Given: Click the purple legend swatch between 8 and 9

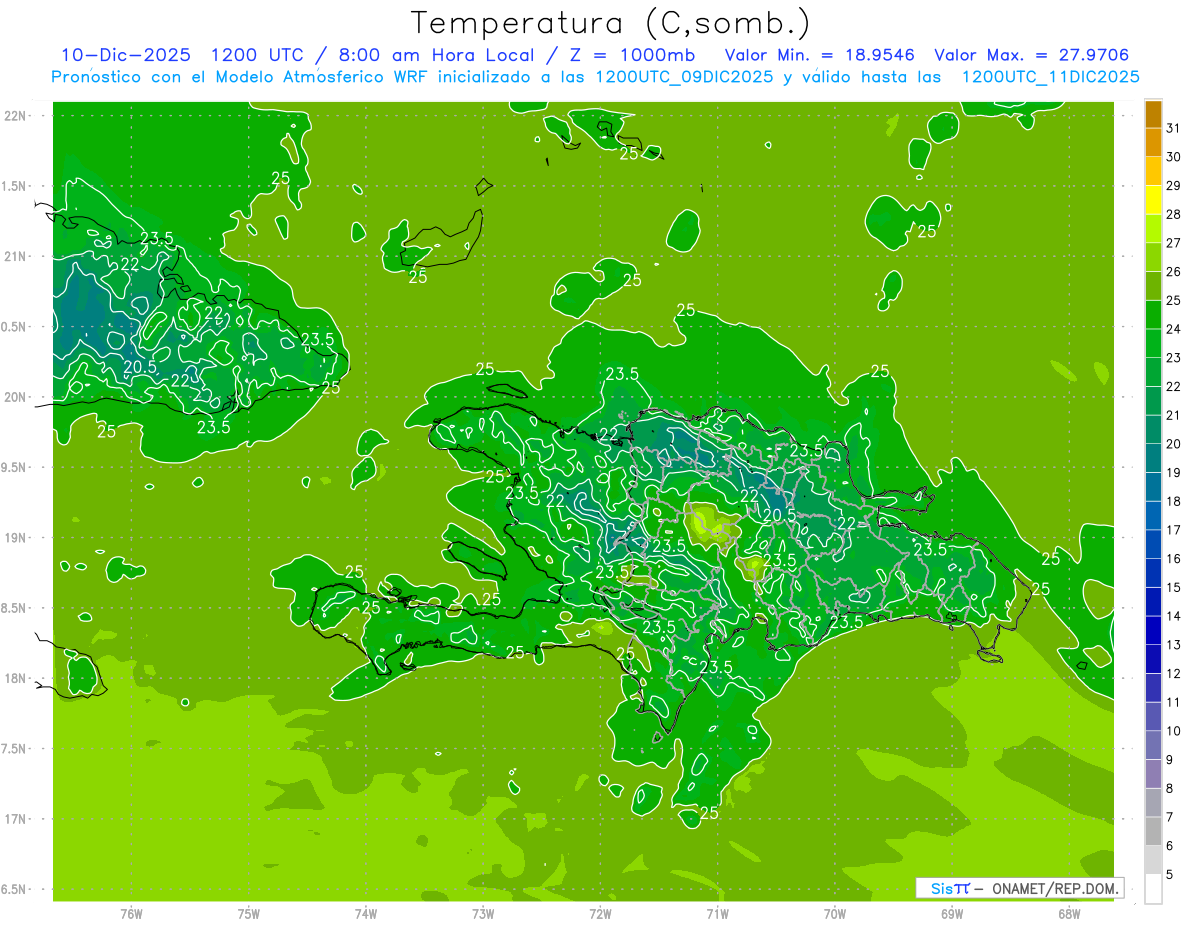Looking at the screenshot, I should click(1153, 774).
